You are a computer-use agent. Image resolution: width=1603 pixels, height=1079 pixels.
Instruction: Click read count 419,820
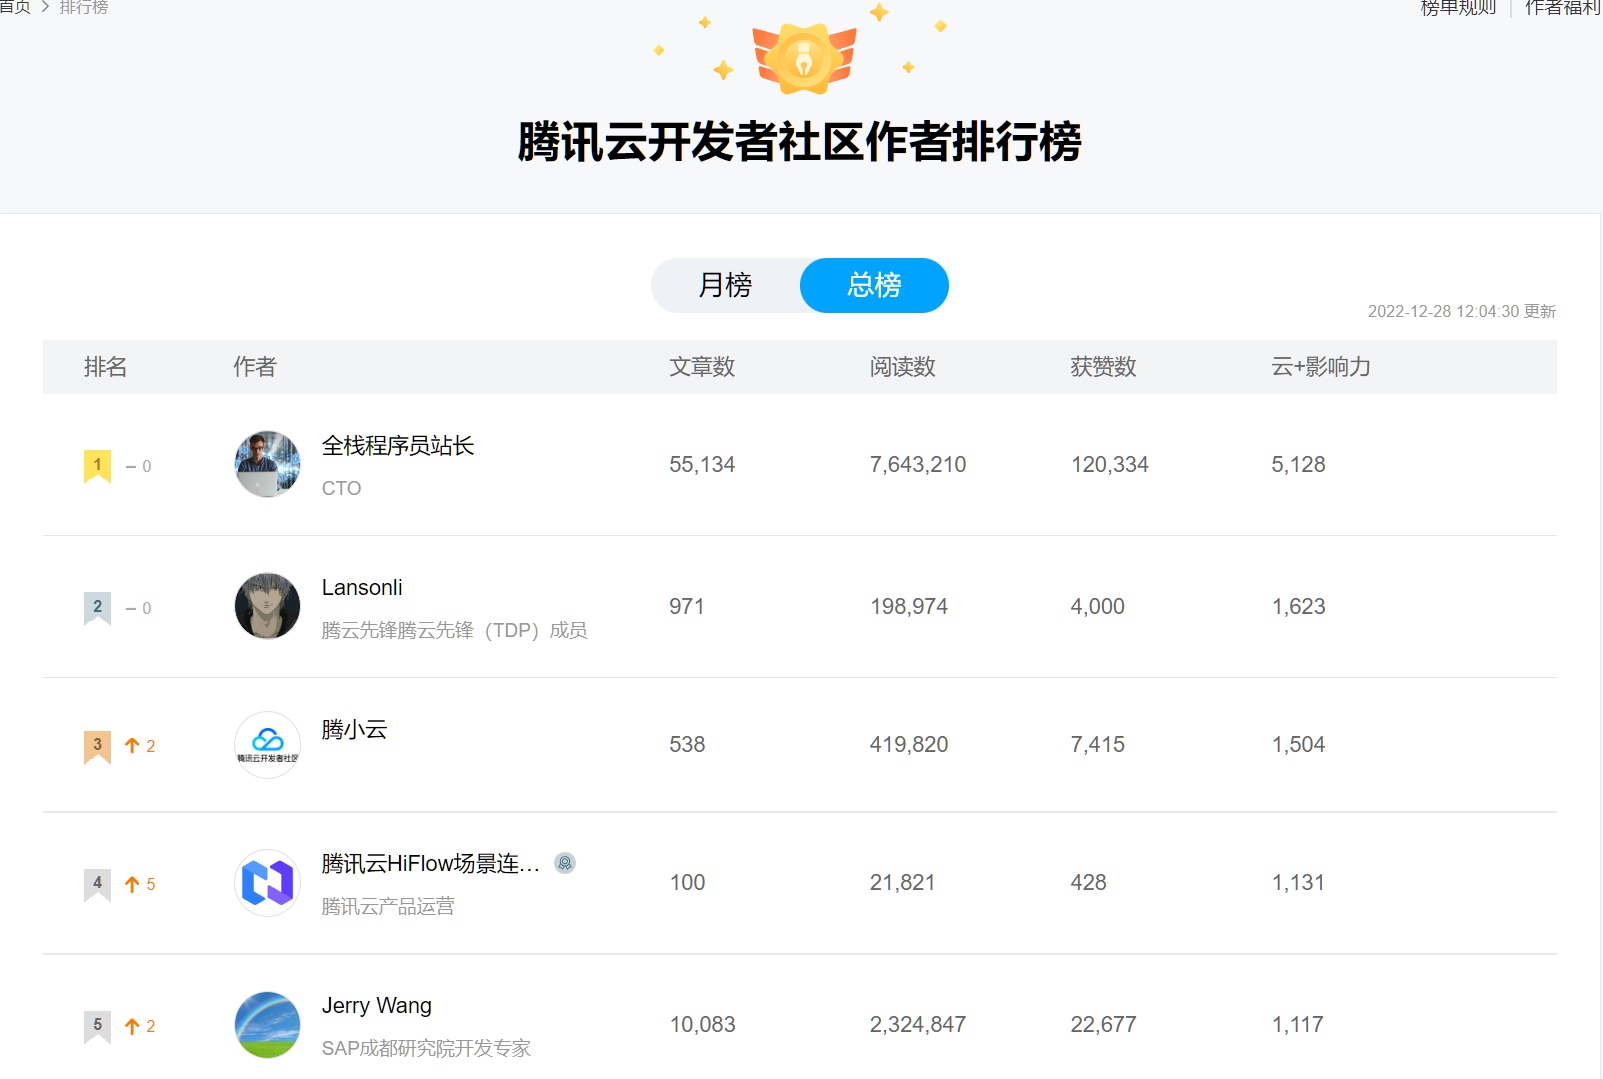(x=909, y=745)
